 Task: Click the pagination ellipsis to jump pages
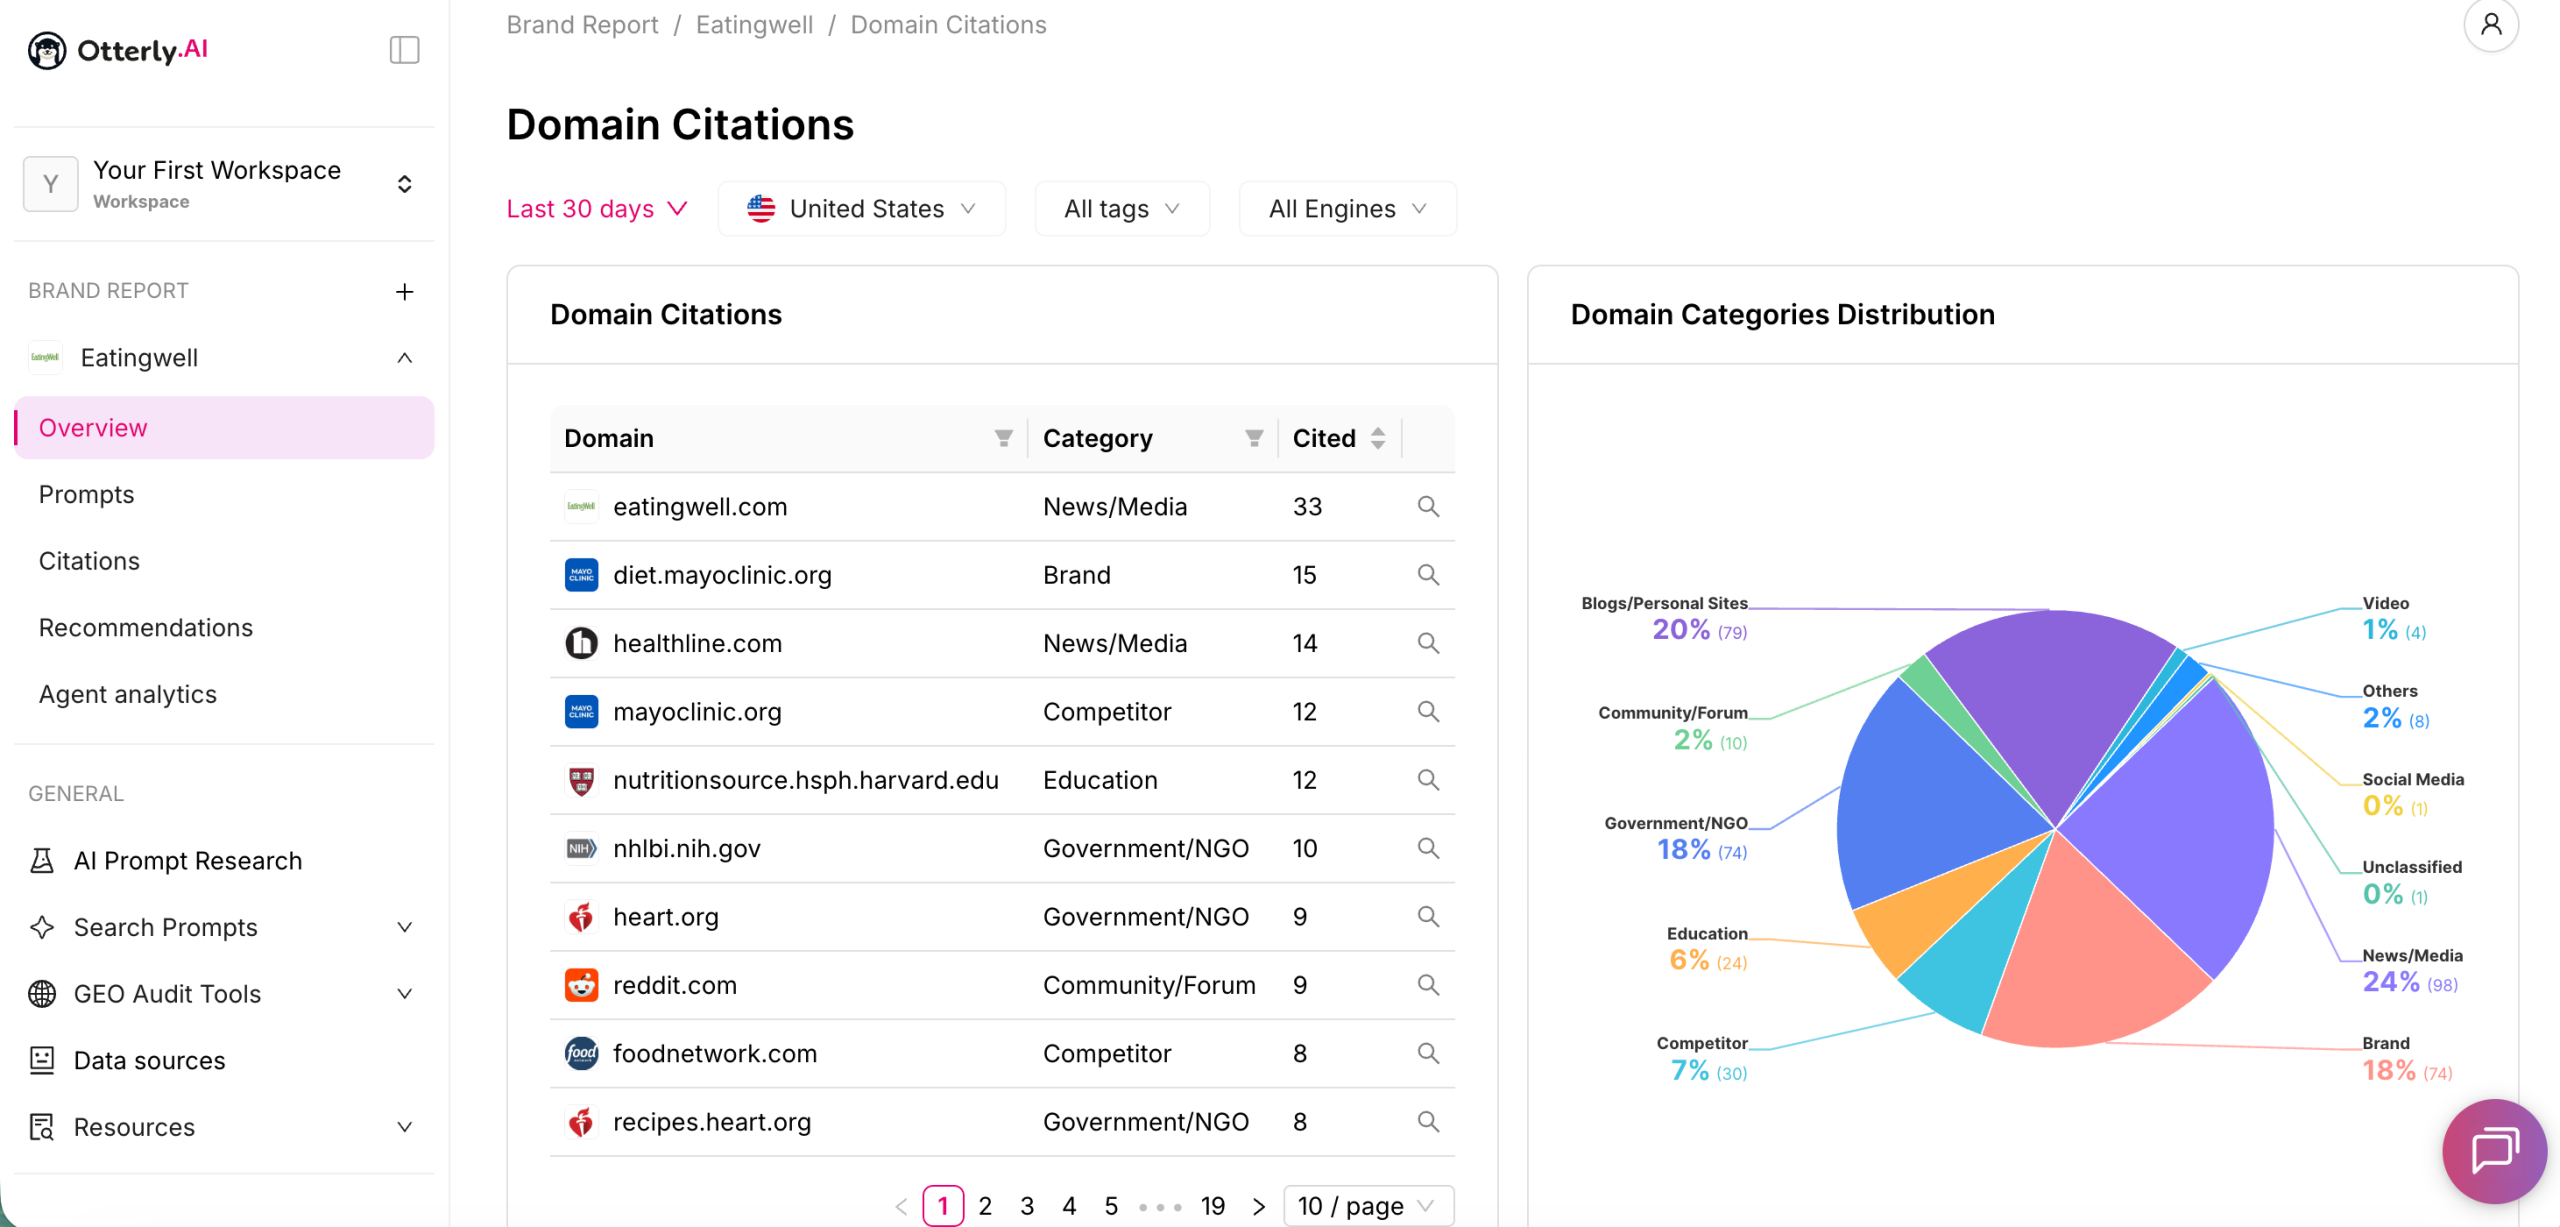1160,1207
